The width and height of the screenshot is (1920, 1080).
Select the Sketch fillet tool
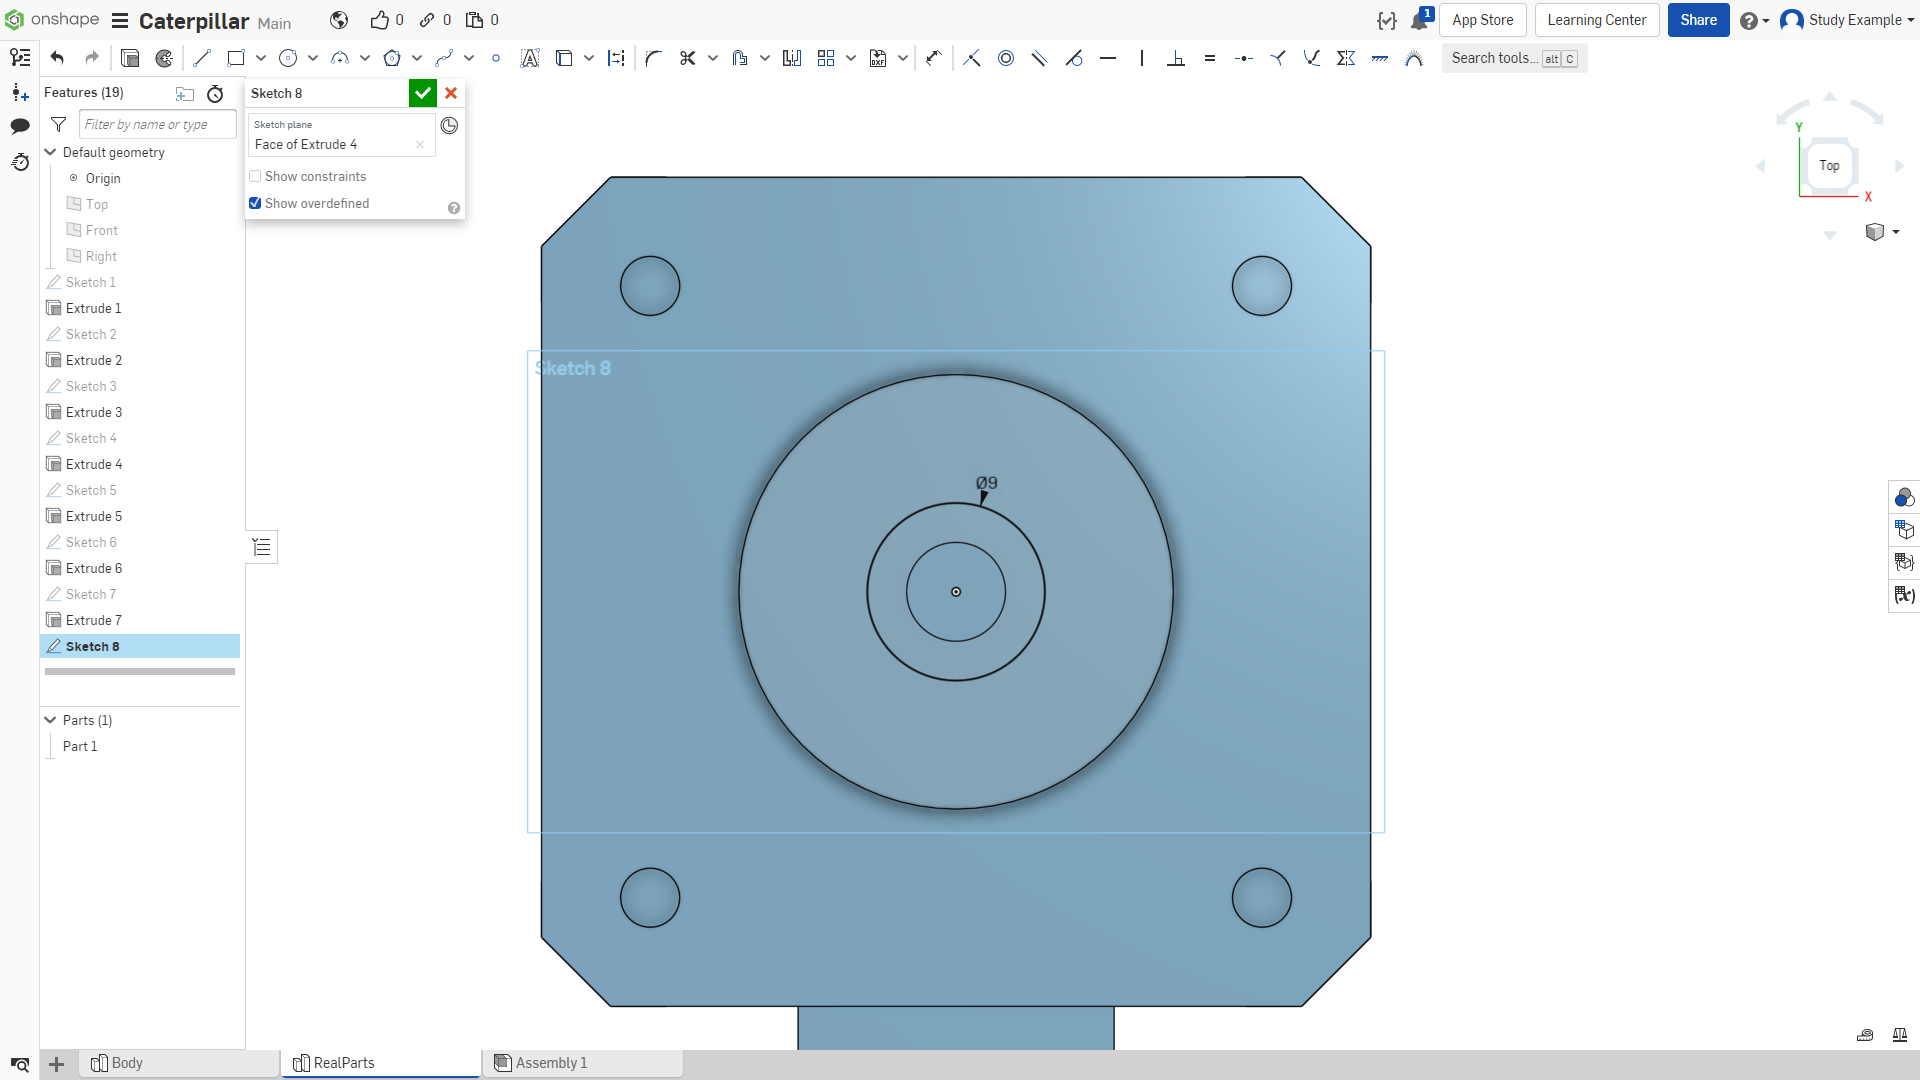point(654,58)
